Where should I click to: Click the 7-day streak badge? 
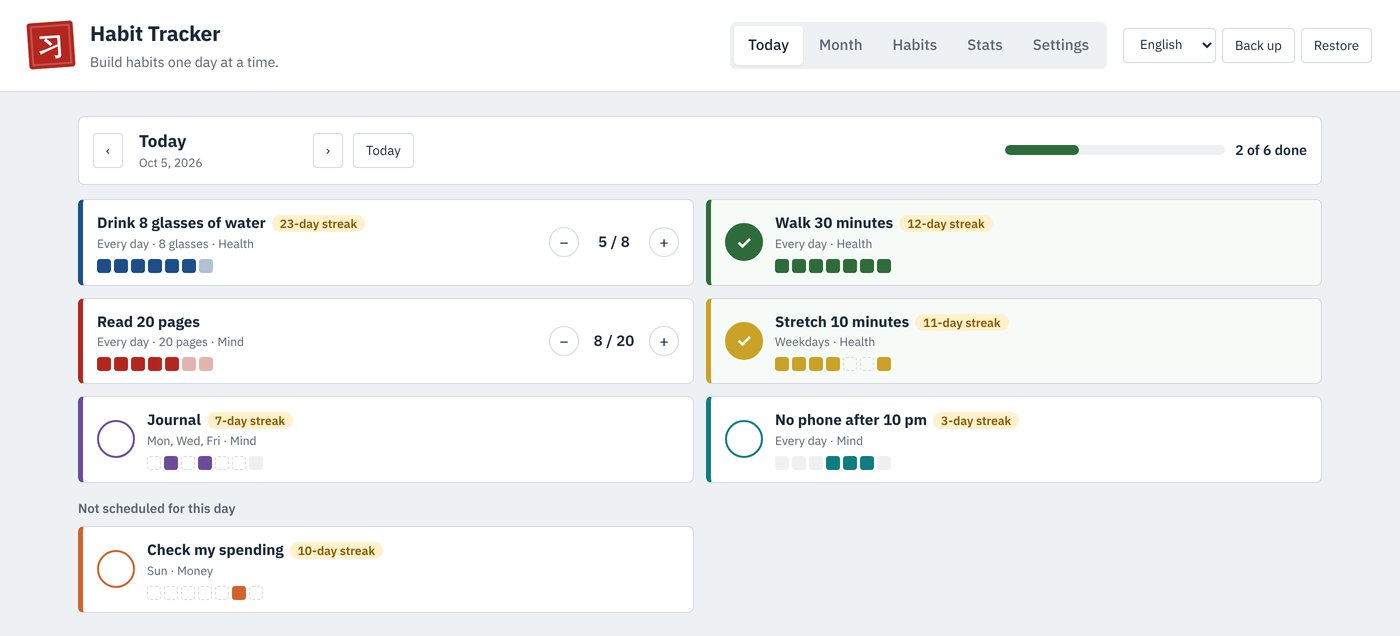click(x=250, y=421)
